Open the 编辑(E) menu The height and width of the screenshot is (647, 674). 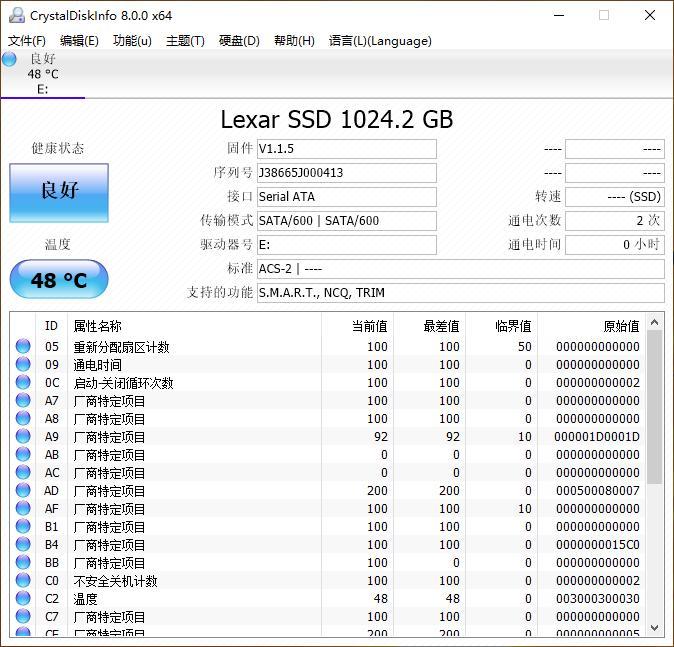[79, 41]
